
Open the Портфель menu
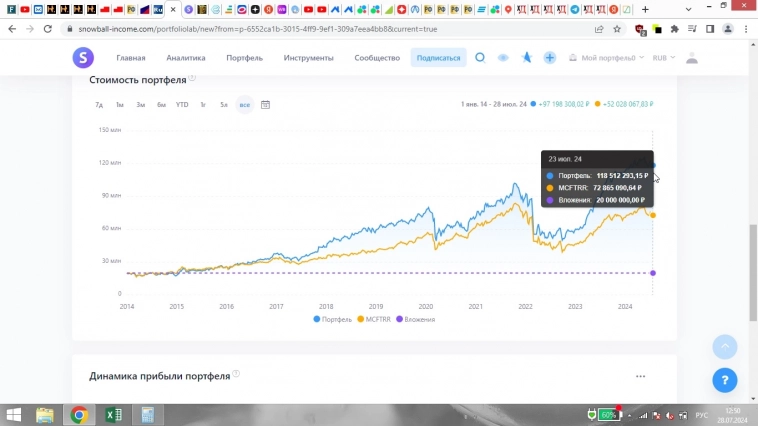click(x=245, y=58)
